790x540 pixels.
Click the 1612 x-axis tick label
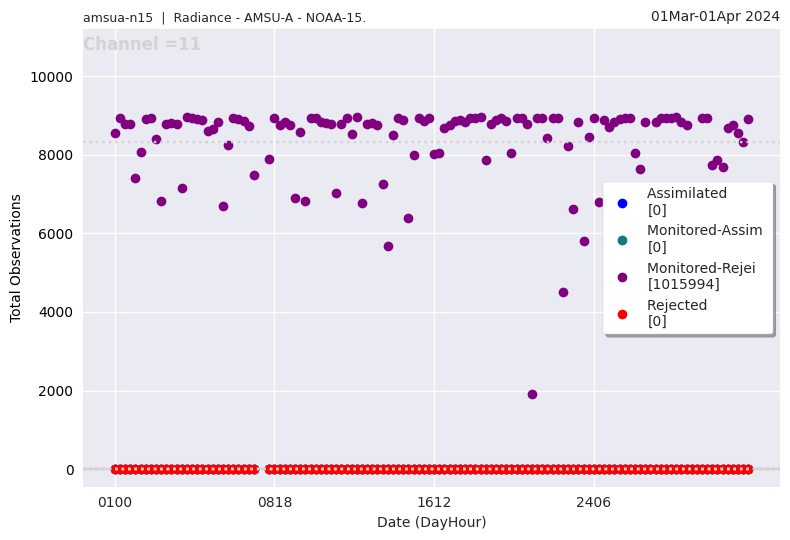(434, 502)
